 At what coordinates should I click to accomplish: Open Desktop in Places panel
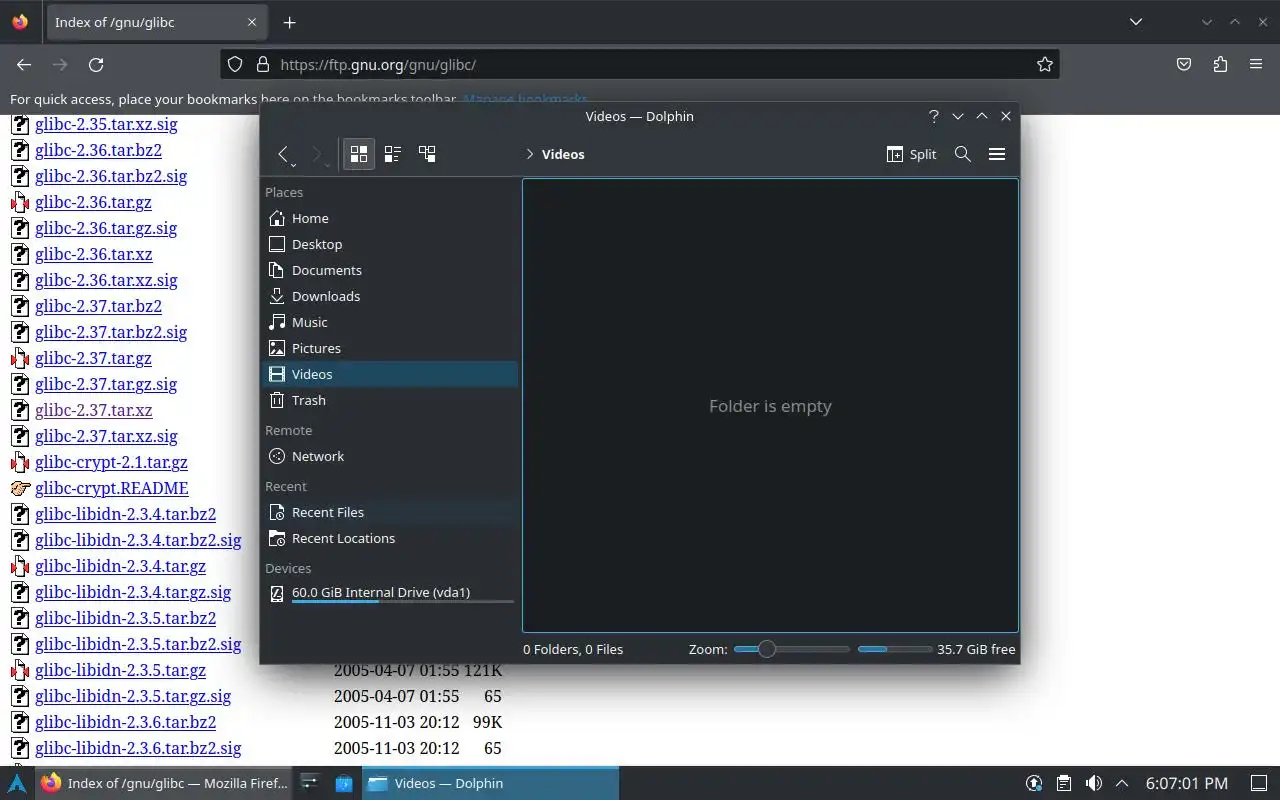390,244
